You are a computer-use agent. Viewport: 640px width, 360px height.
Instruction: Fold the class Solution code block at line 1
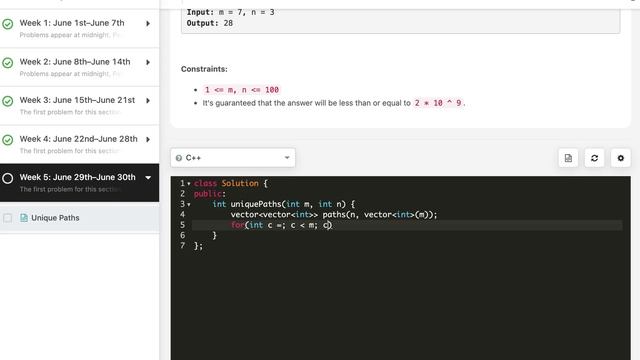tap(189, 184)
